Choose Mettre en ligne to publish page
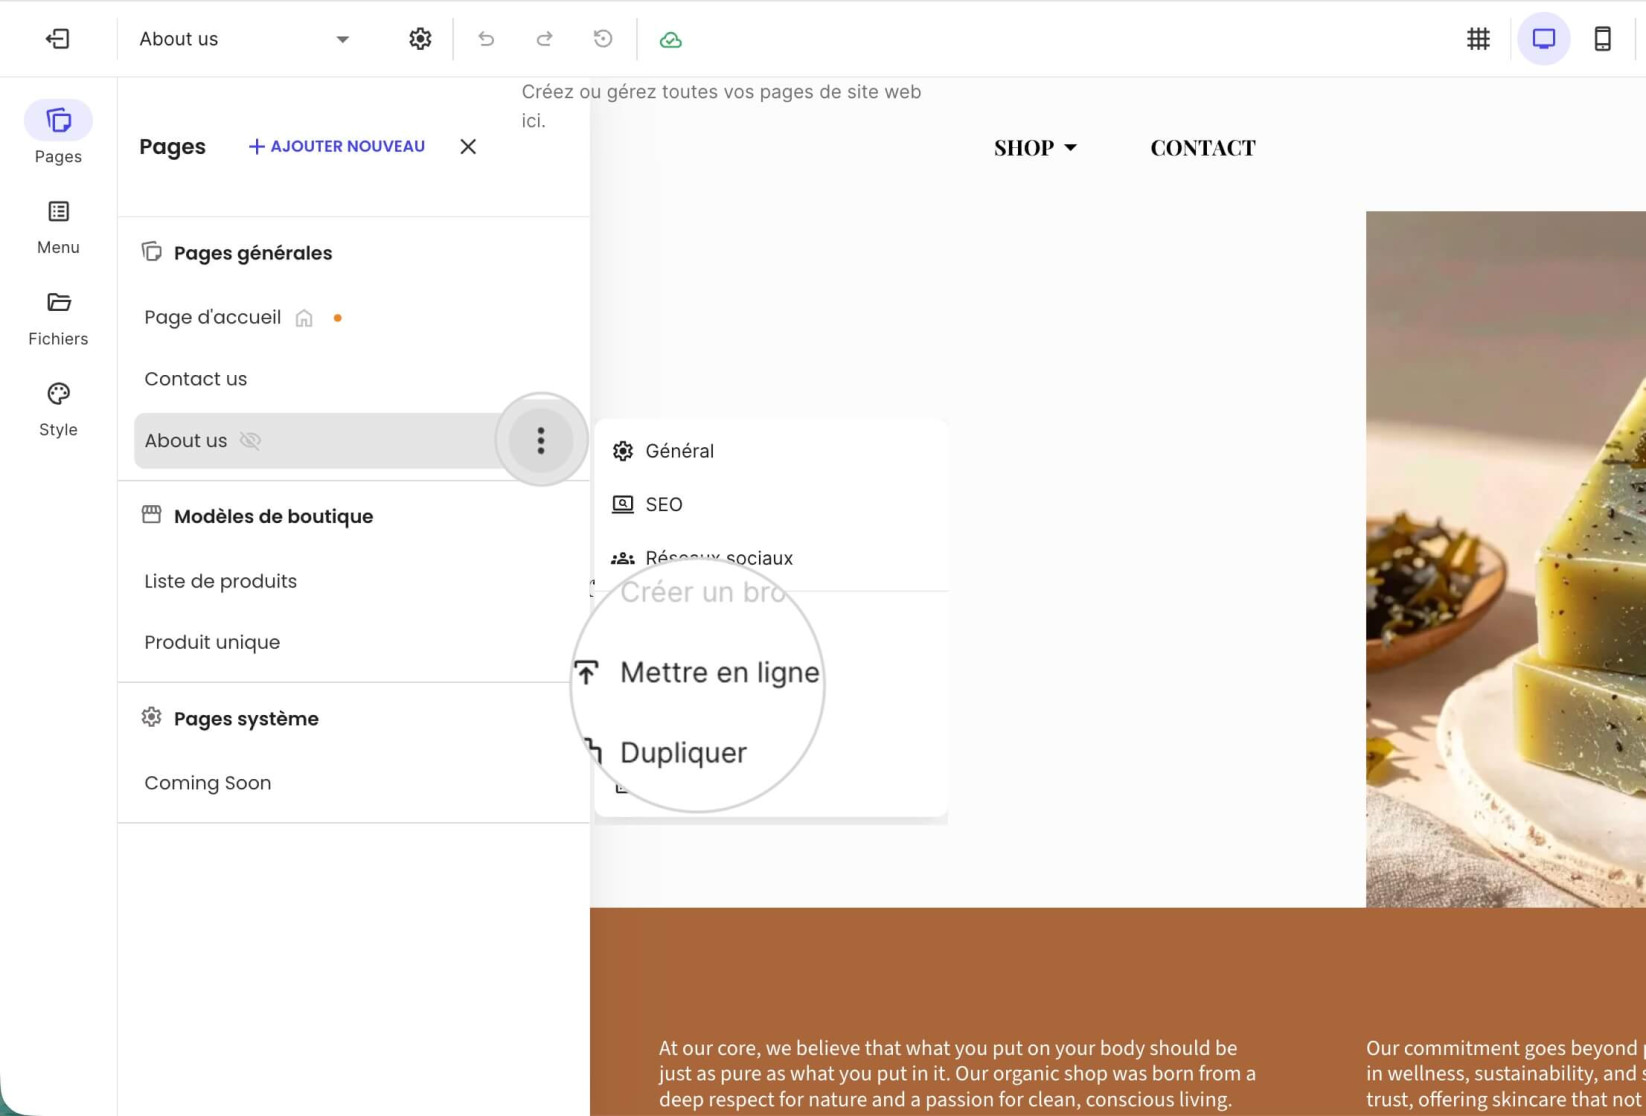 719,672
